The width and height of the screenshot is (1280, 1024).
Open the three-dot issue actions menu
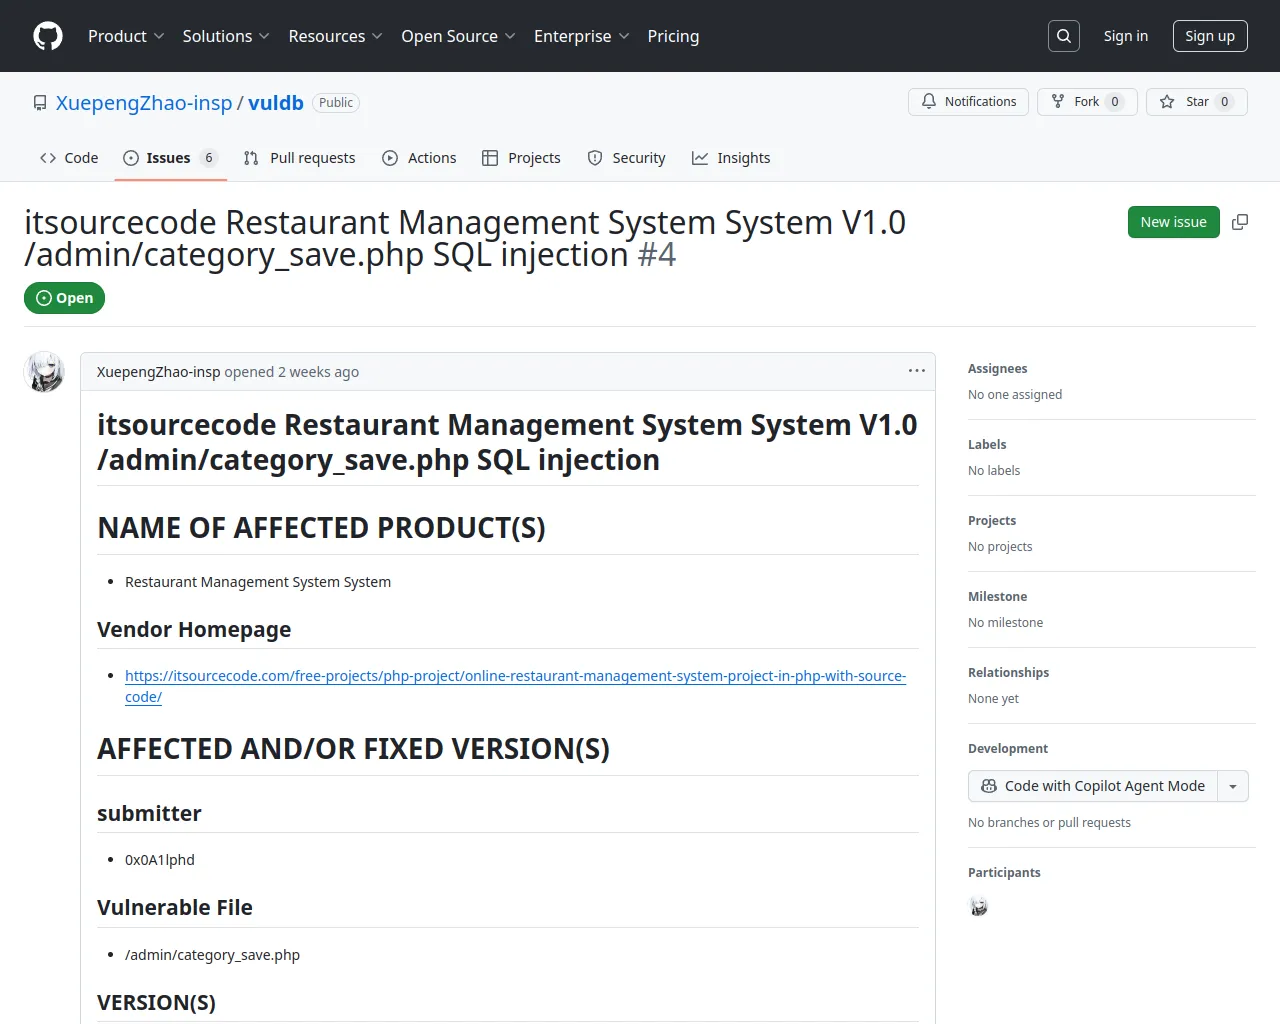point(916,371)
